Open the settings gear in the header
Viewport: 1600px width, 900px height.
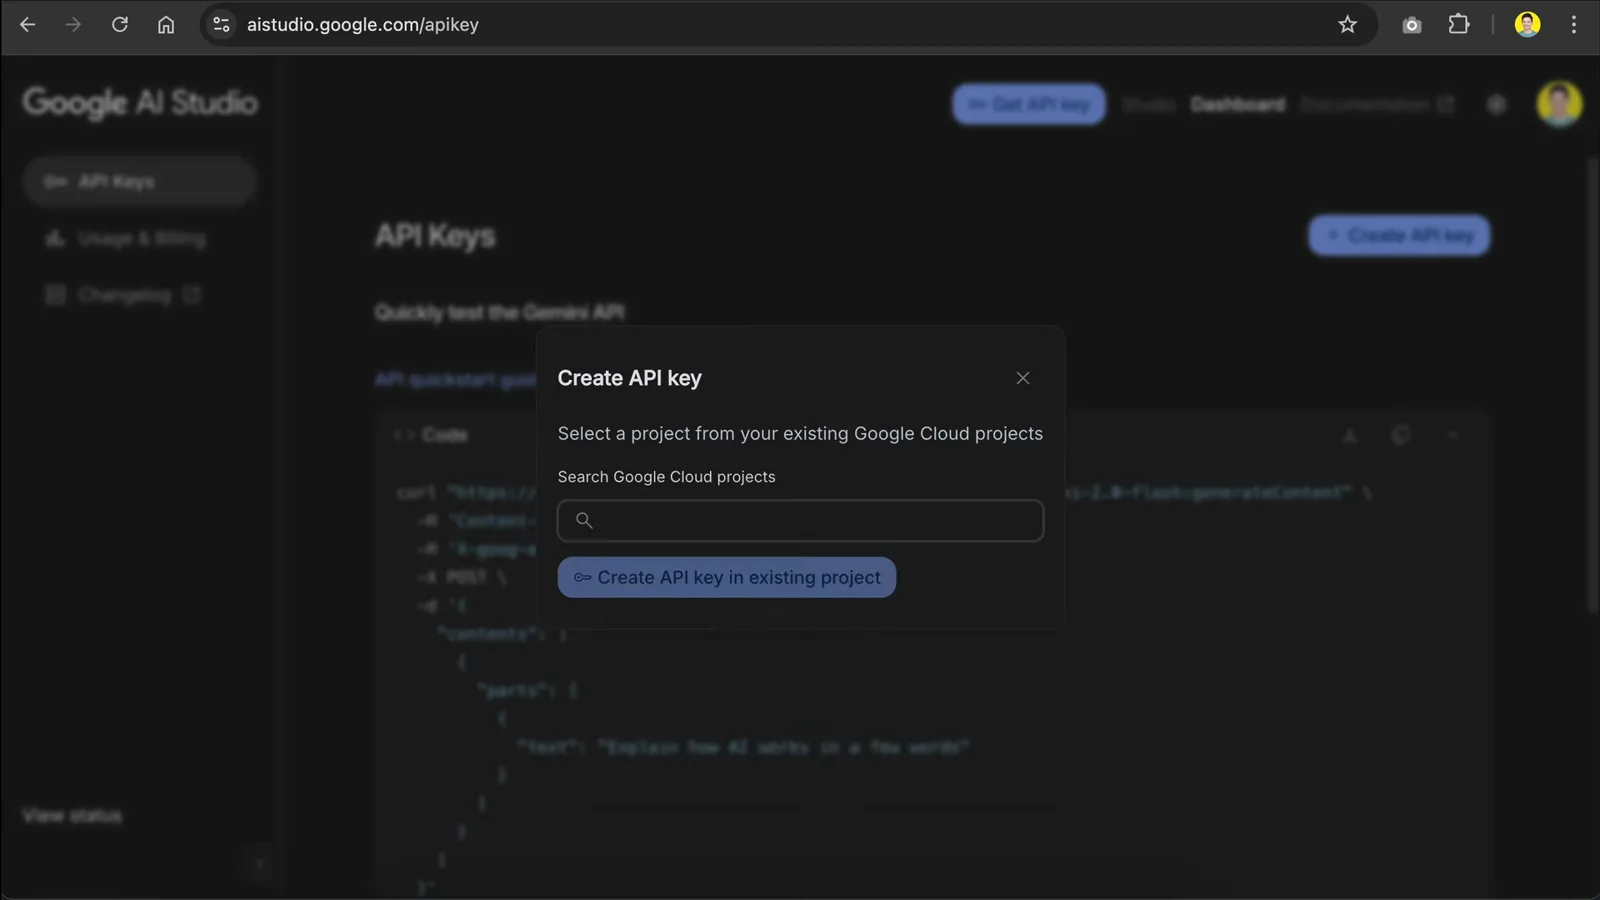[x=1496, y=104]
